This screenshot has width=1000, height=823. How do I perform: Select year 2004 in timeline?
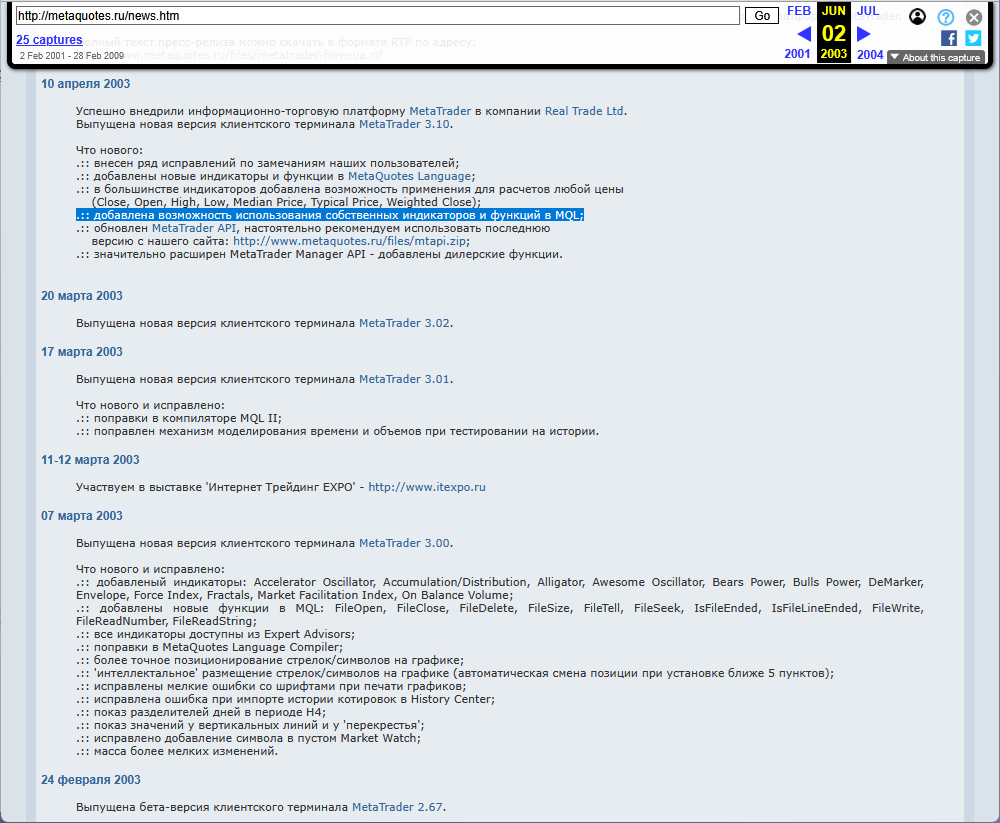click(870, 54)
